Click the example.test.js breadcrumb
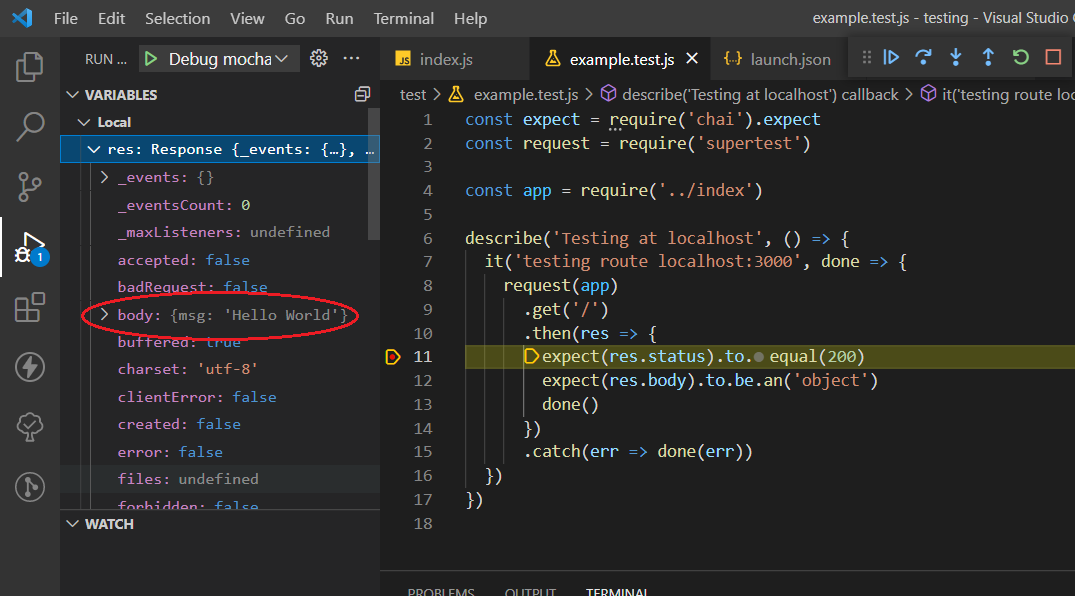The width and height of the screenshot is (1075, 596). tap(525, 95)
